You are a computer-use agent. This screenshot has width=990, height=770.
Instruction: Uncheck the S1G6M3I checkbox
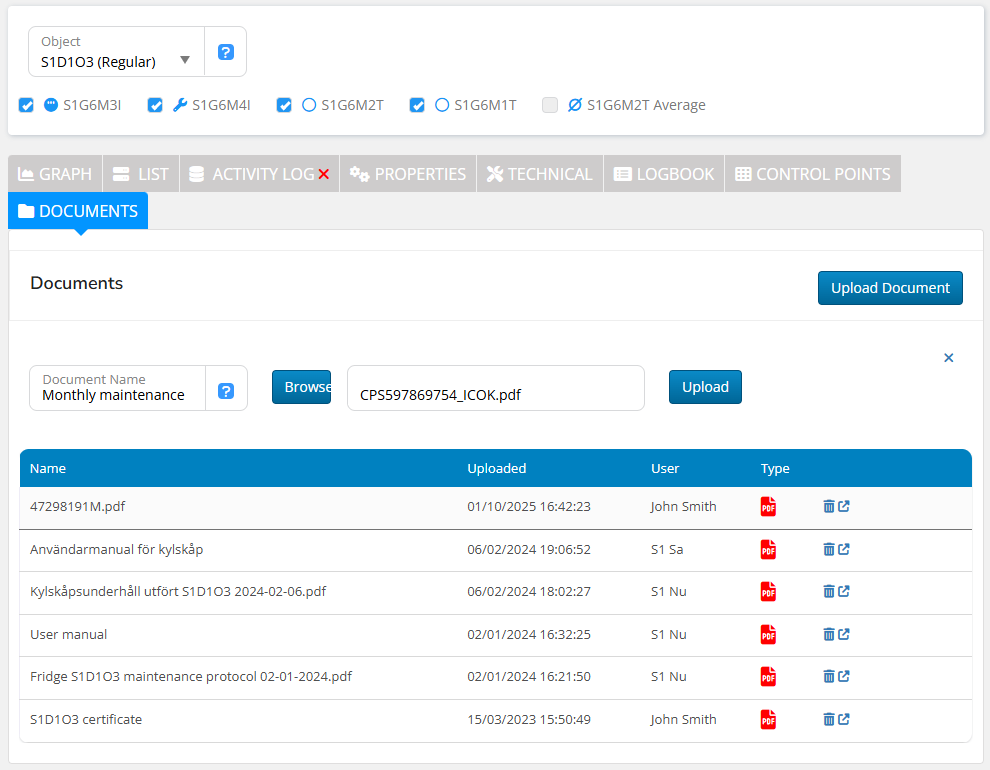click(x=27, y=105)
